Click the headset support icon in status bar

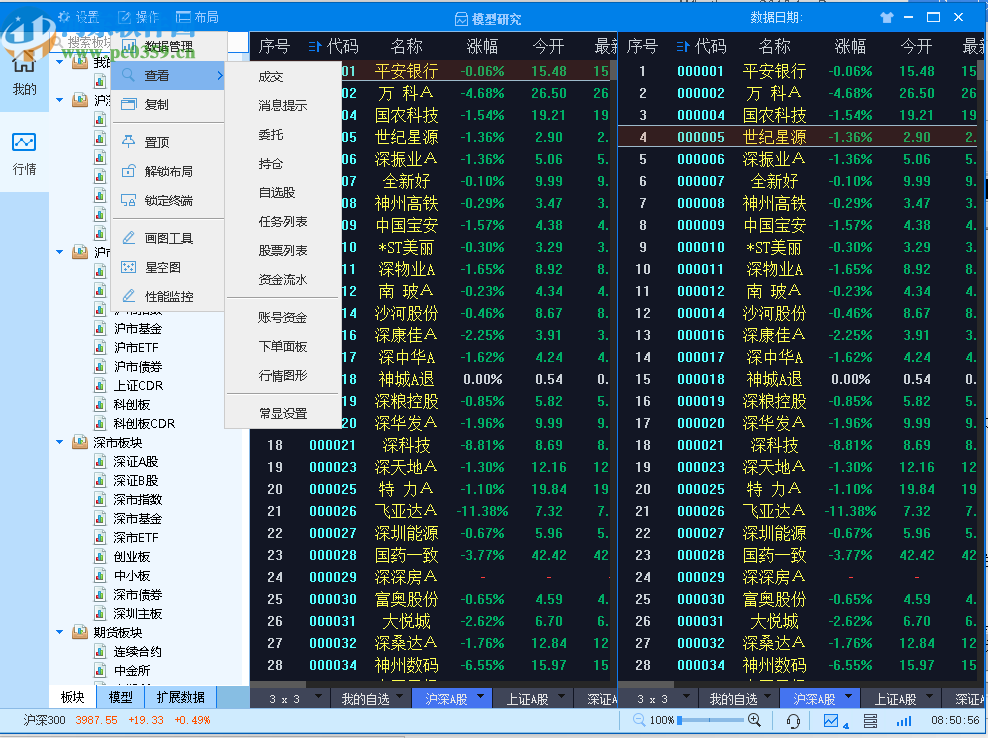tap(793, 720)
